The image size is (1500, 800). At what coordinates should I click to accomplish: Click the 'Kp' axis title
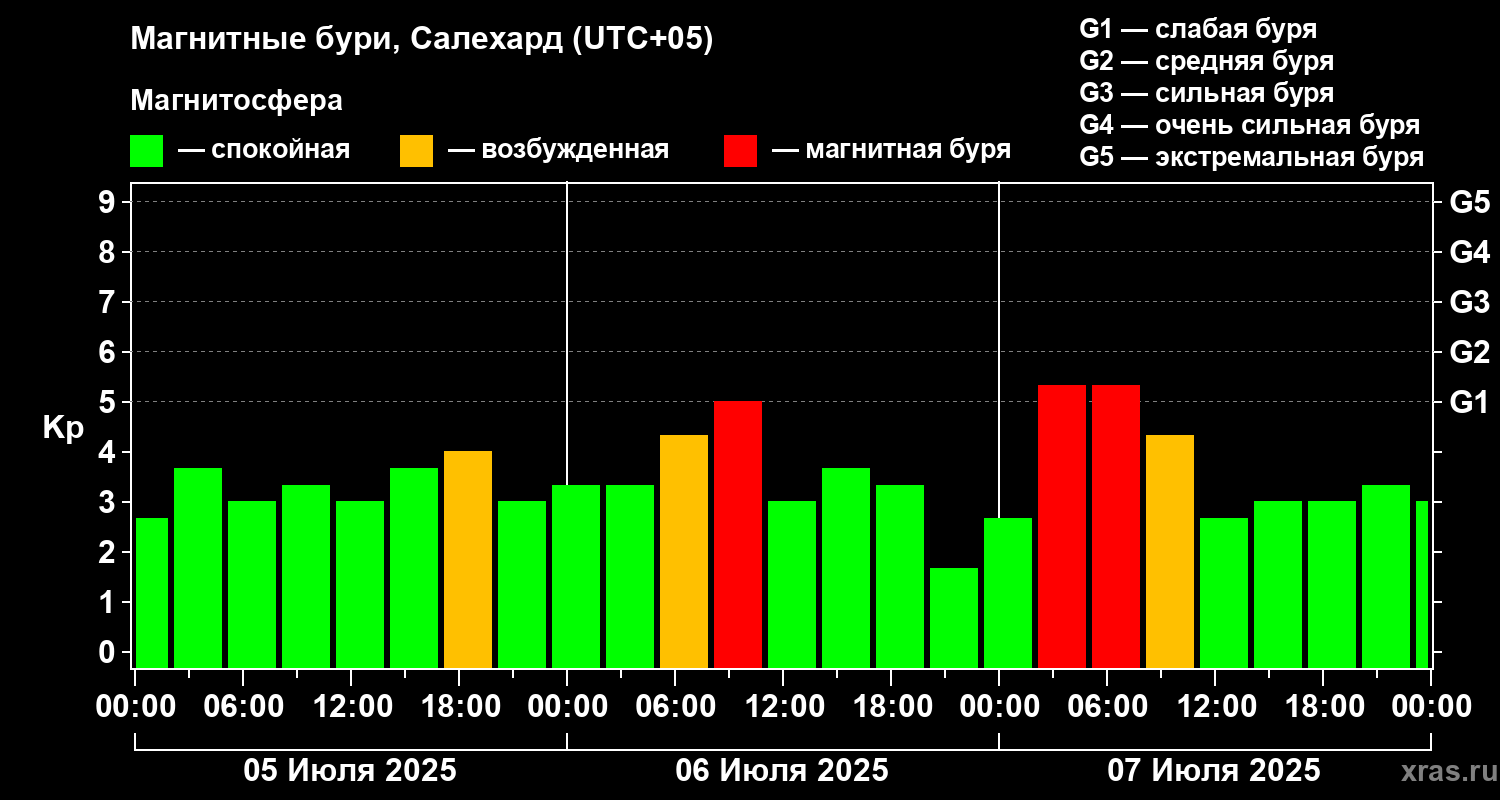pos(63,427)
